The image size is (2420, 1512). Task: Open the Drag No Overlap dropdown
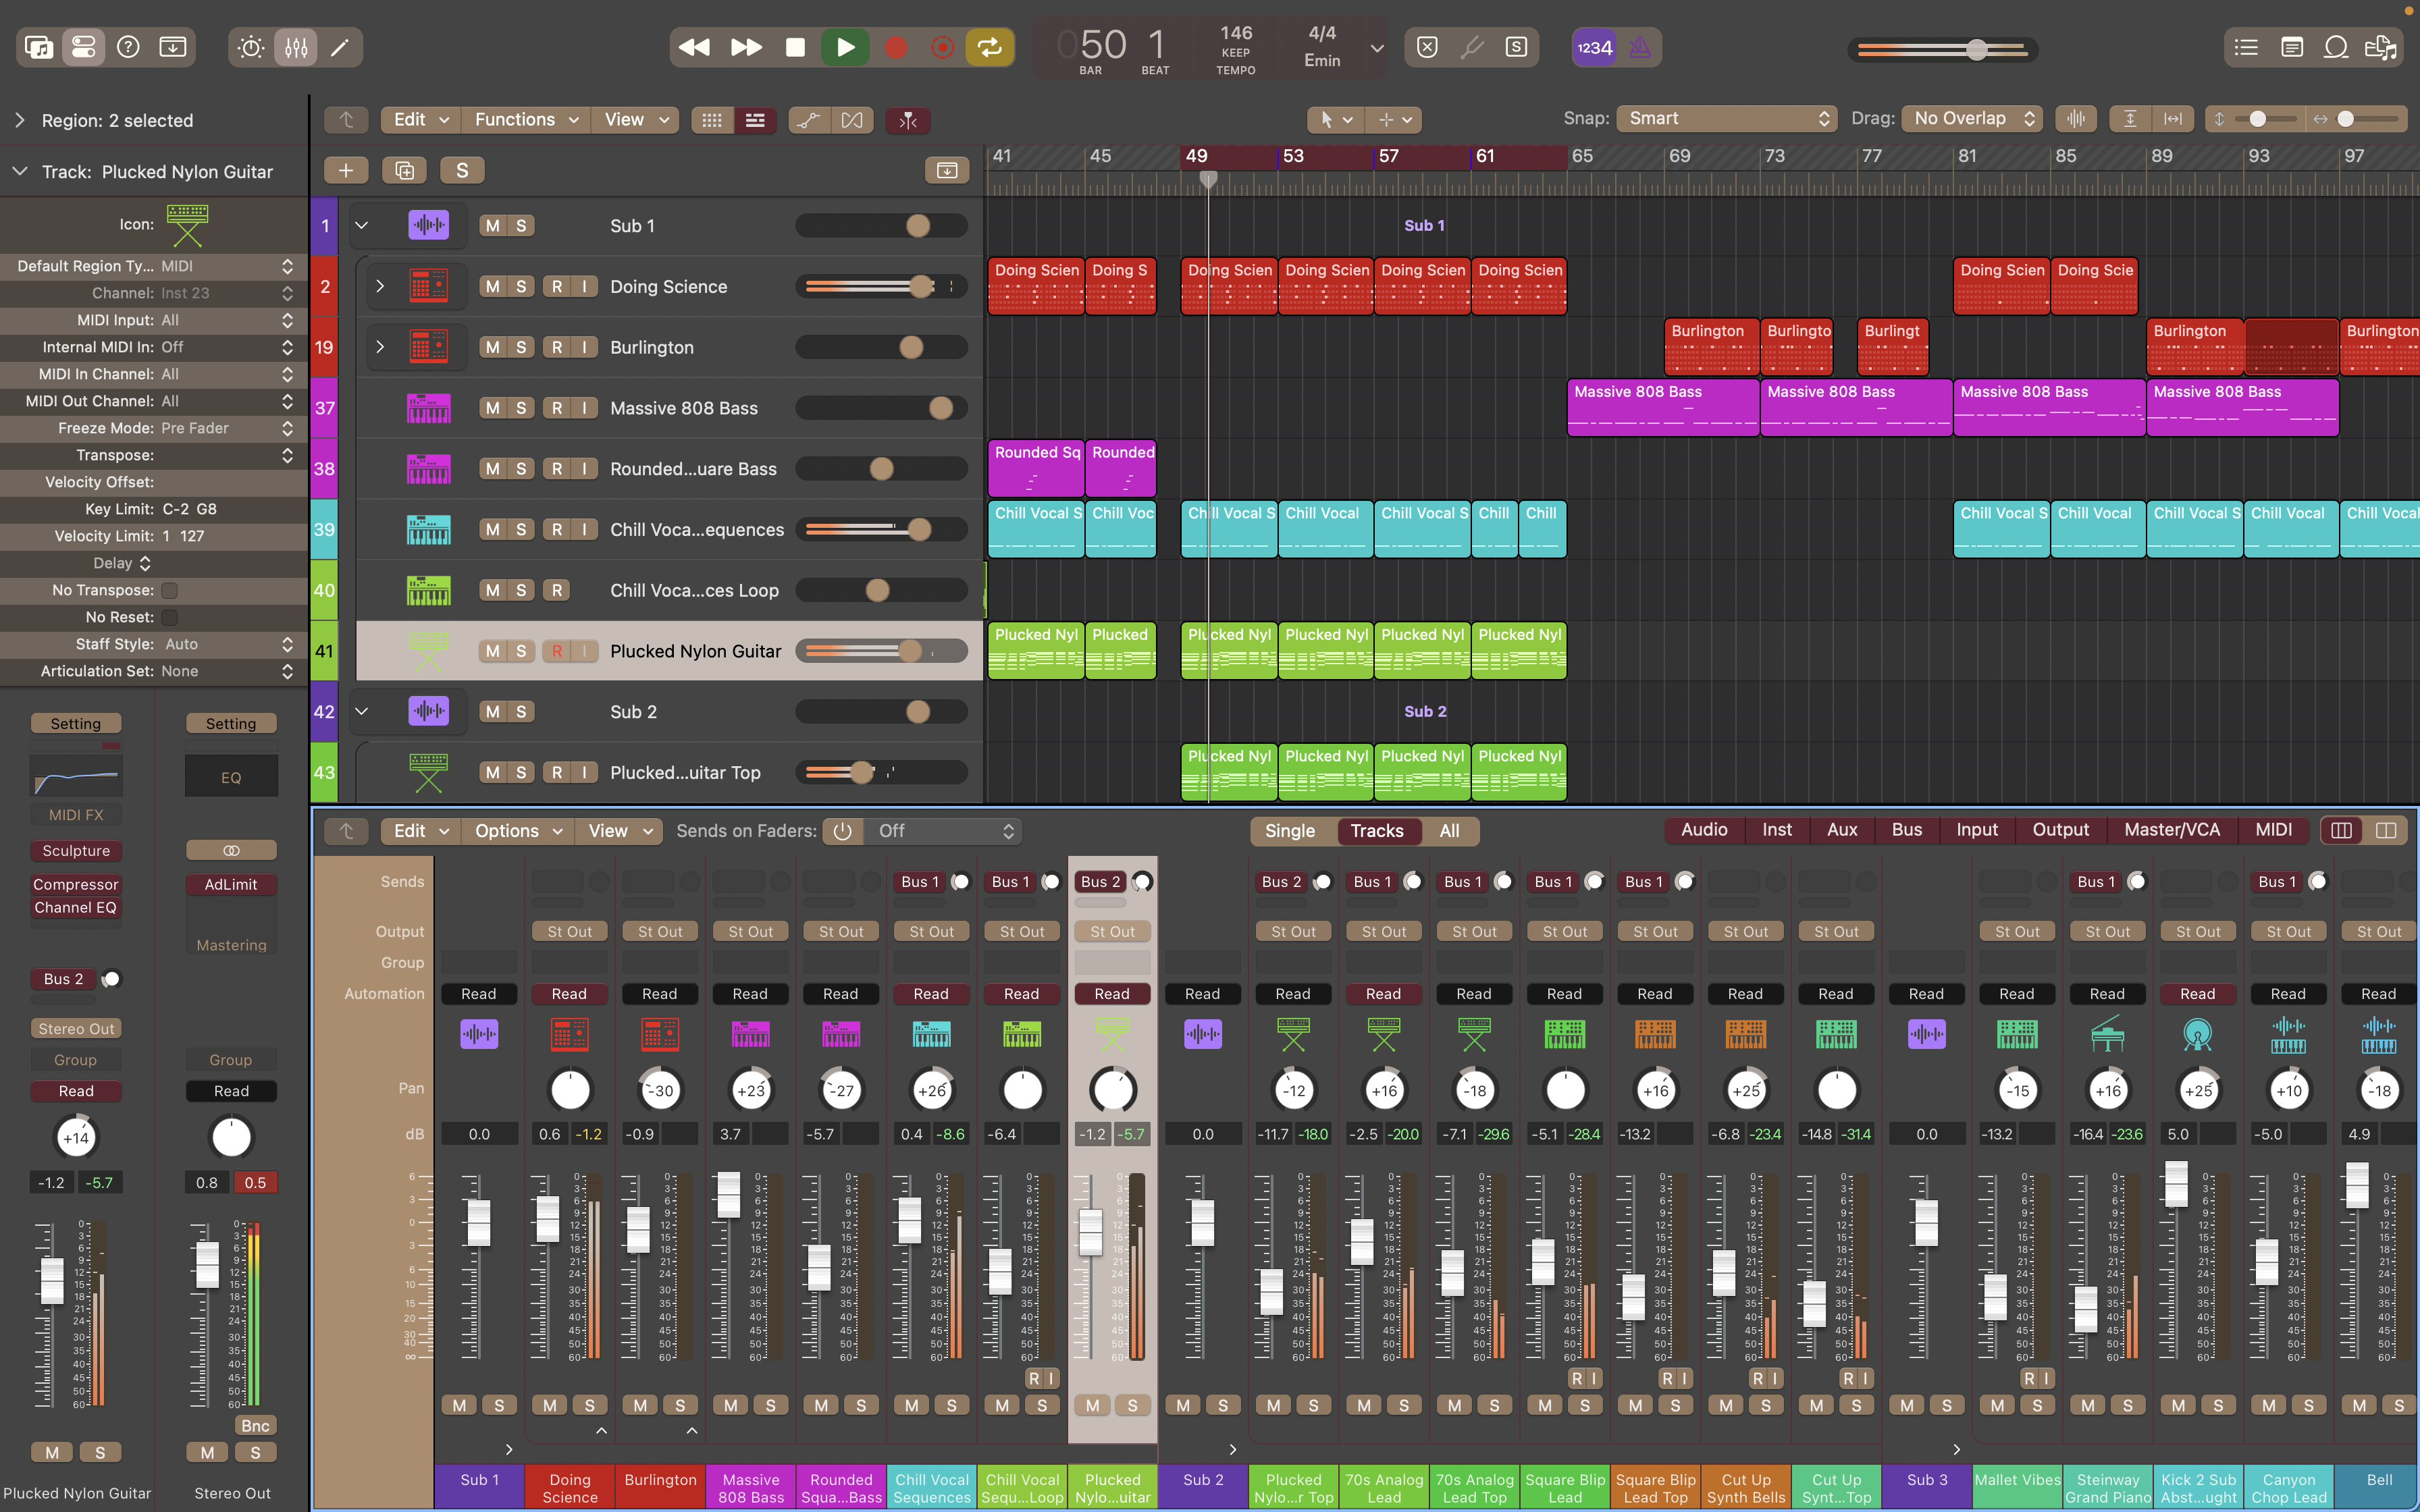1972,119
